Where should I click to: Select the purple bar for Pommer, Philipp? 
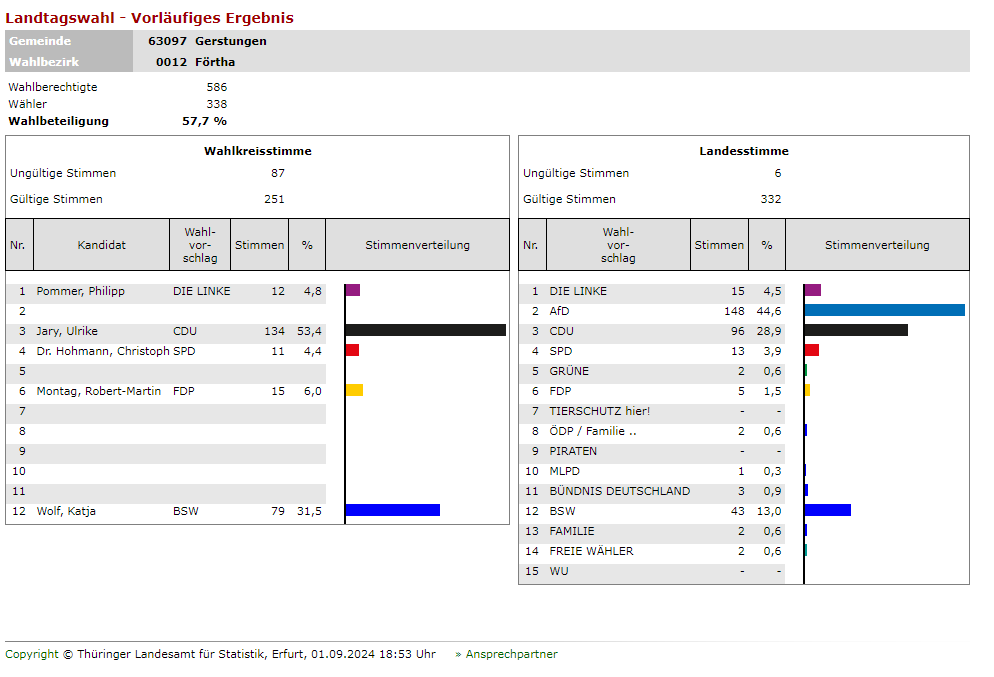point(352,290)
